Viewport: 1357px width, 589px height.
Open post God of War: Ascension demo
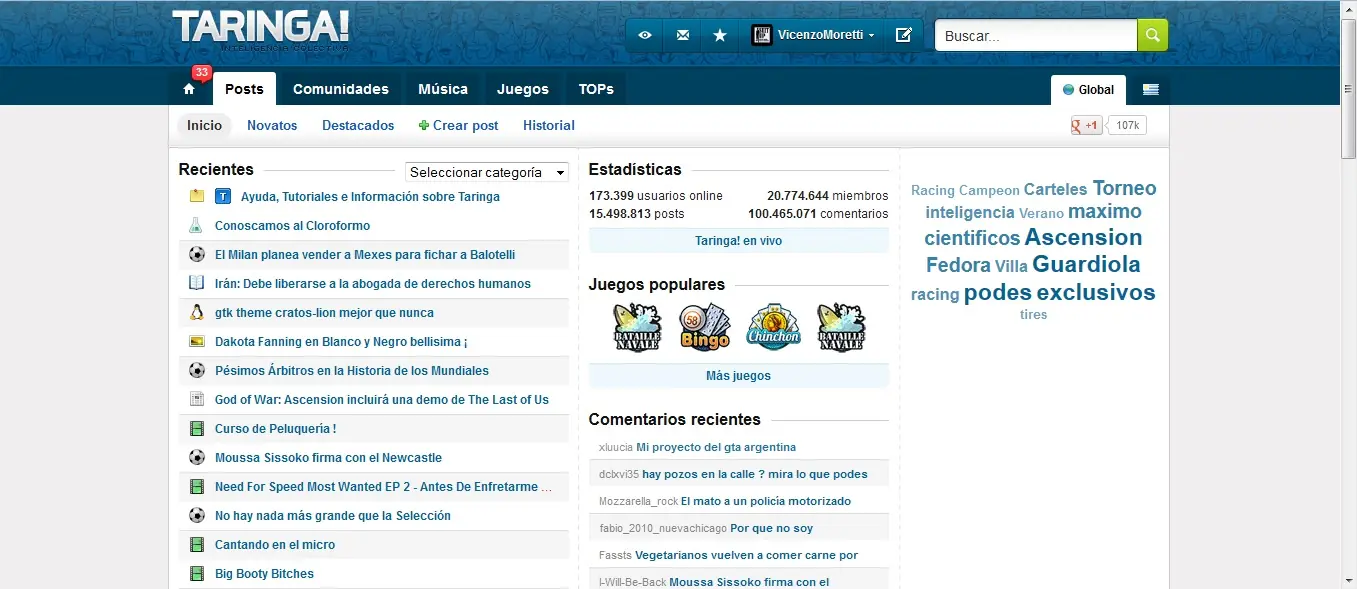[382, 399]
